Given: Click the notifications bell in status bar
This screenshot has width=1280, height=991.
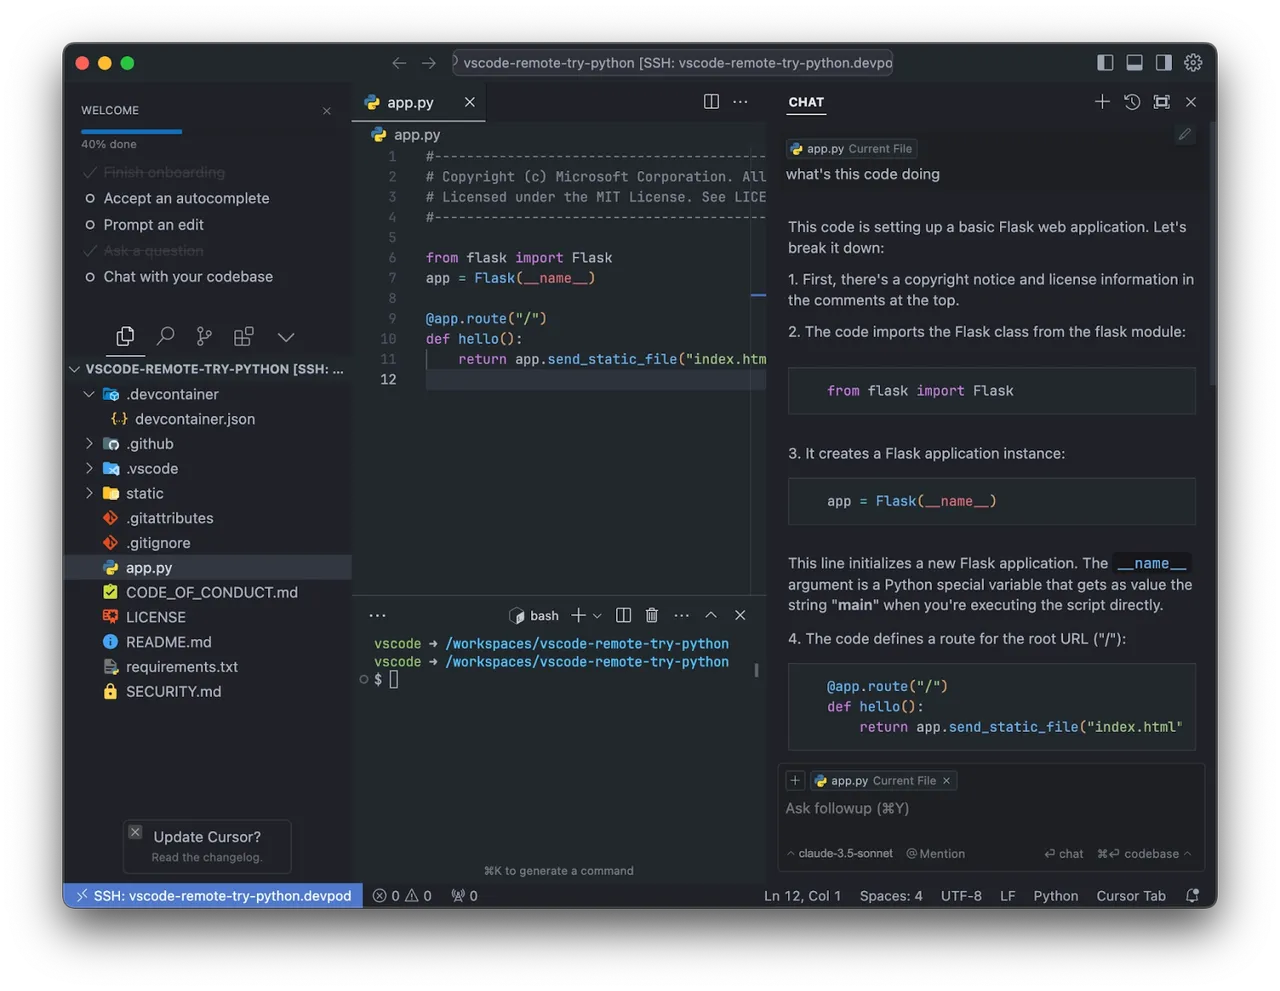Looking at the screenshot, I should click(1192, 896).
